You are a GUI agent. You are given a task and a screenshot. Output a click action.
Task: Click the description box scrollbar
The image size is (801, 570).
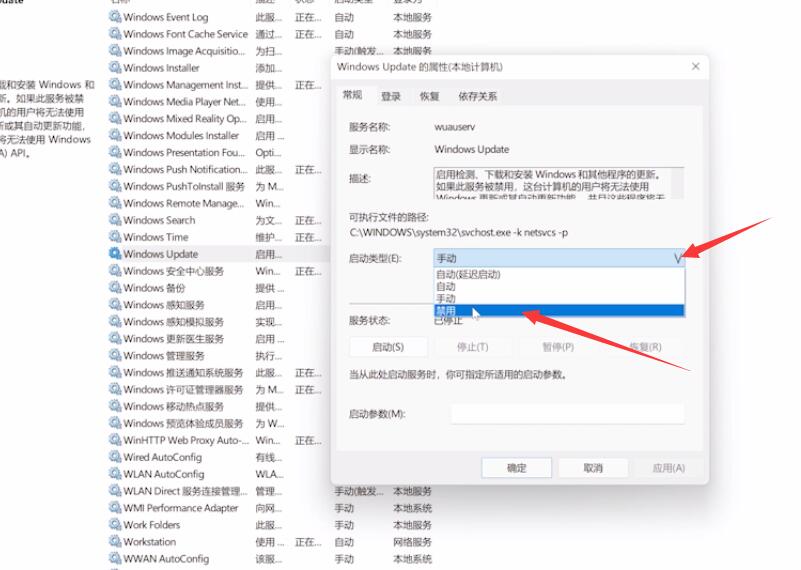(677, 183)
